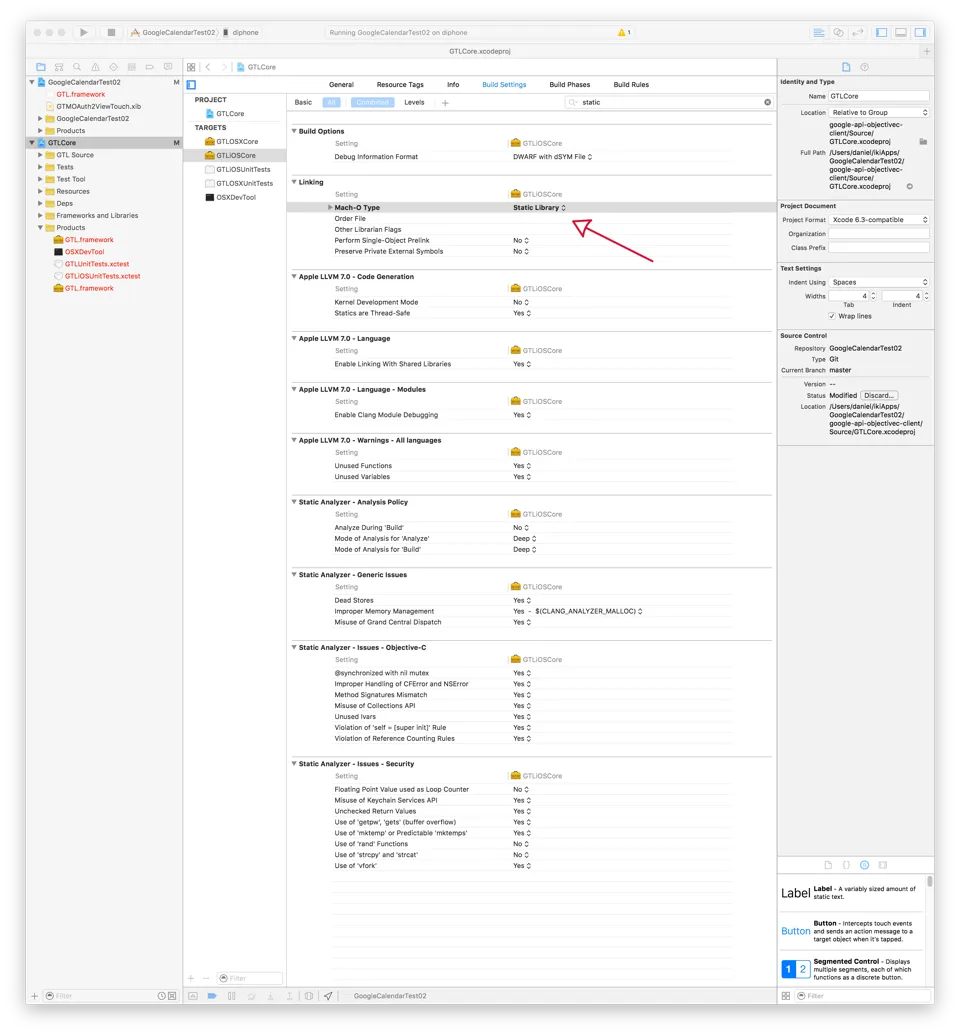Select the Levels filter option

[x=414, y=102]
